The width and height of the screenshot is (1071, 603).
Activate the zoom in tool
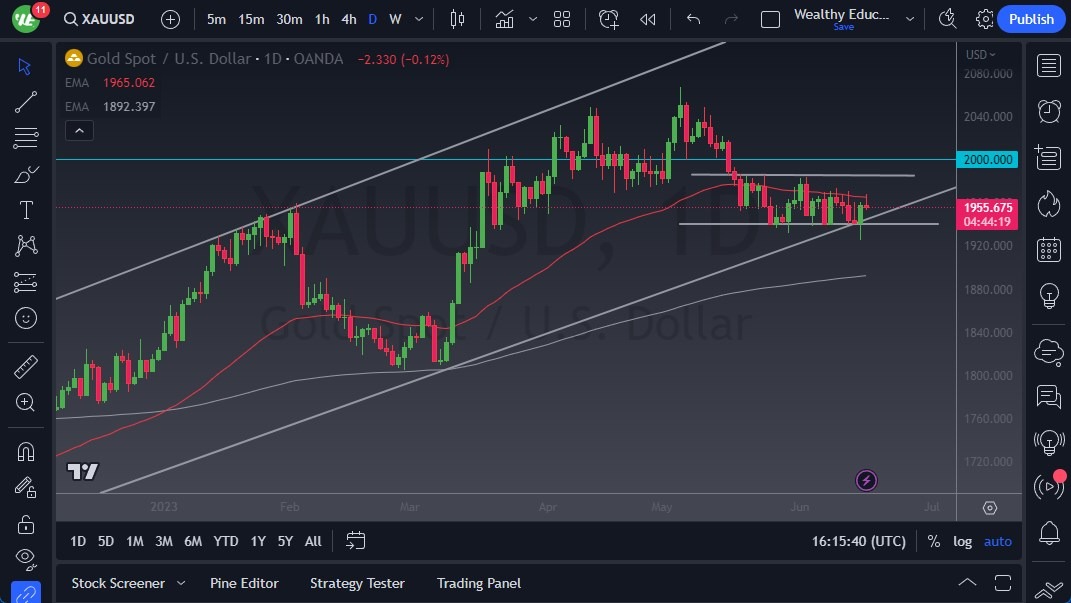point(25,403)
